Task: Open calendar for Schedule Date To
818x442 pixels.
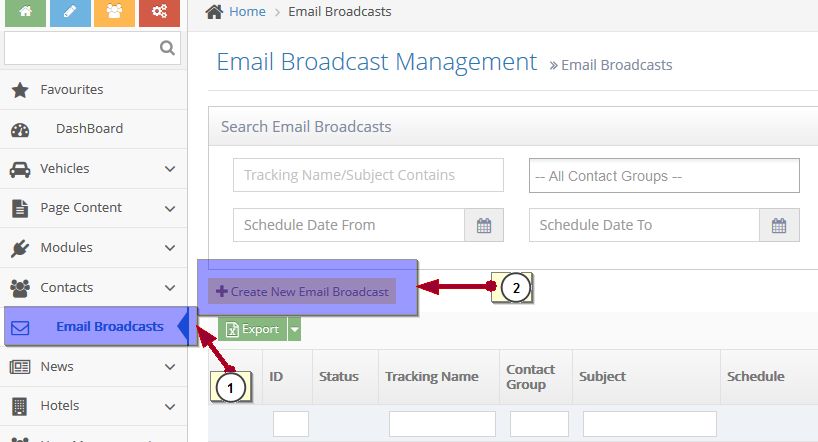Action: (x=779, y=225)
